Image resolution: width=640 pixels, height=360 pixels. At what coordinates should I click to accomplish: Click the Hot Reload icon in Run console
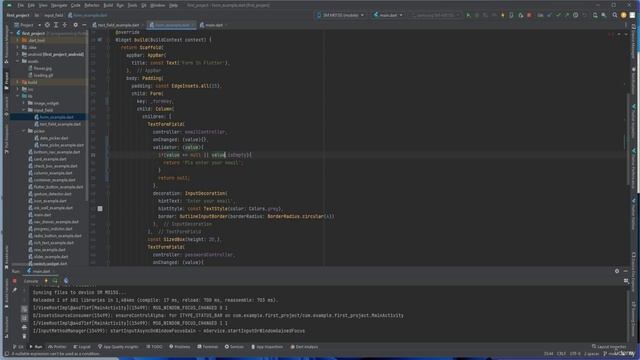tap(46, 281)
